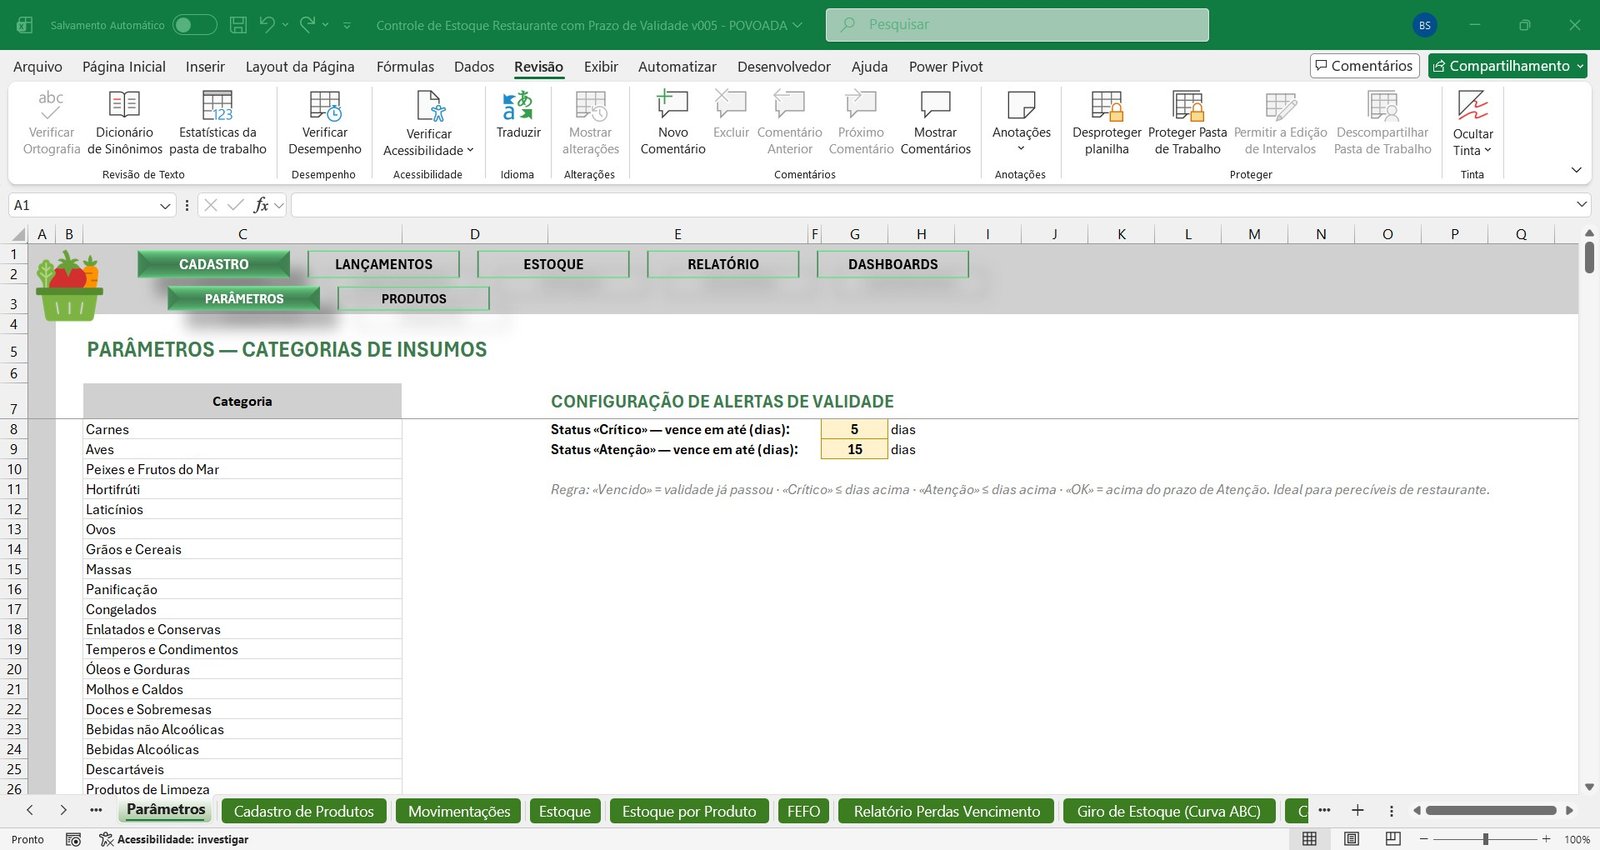Add a new sheet with plus button

tap(1357, 810)
